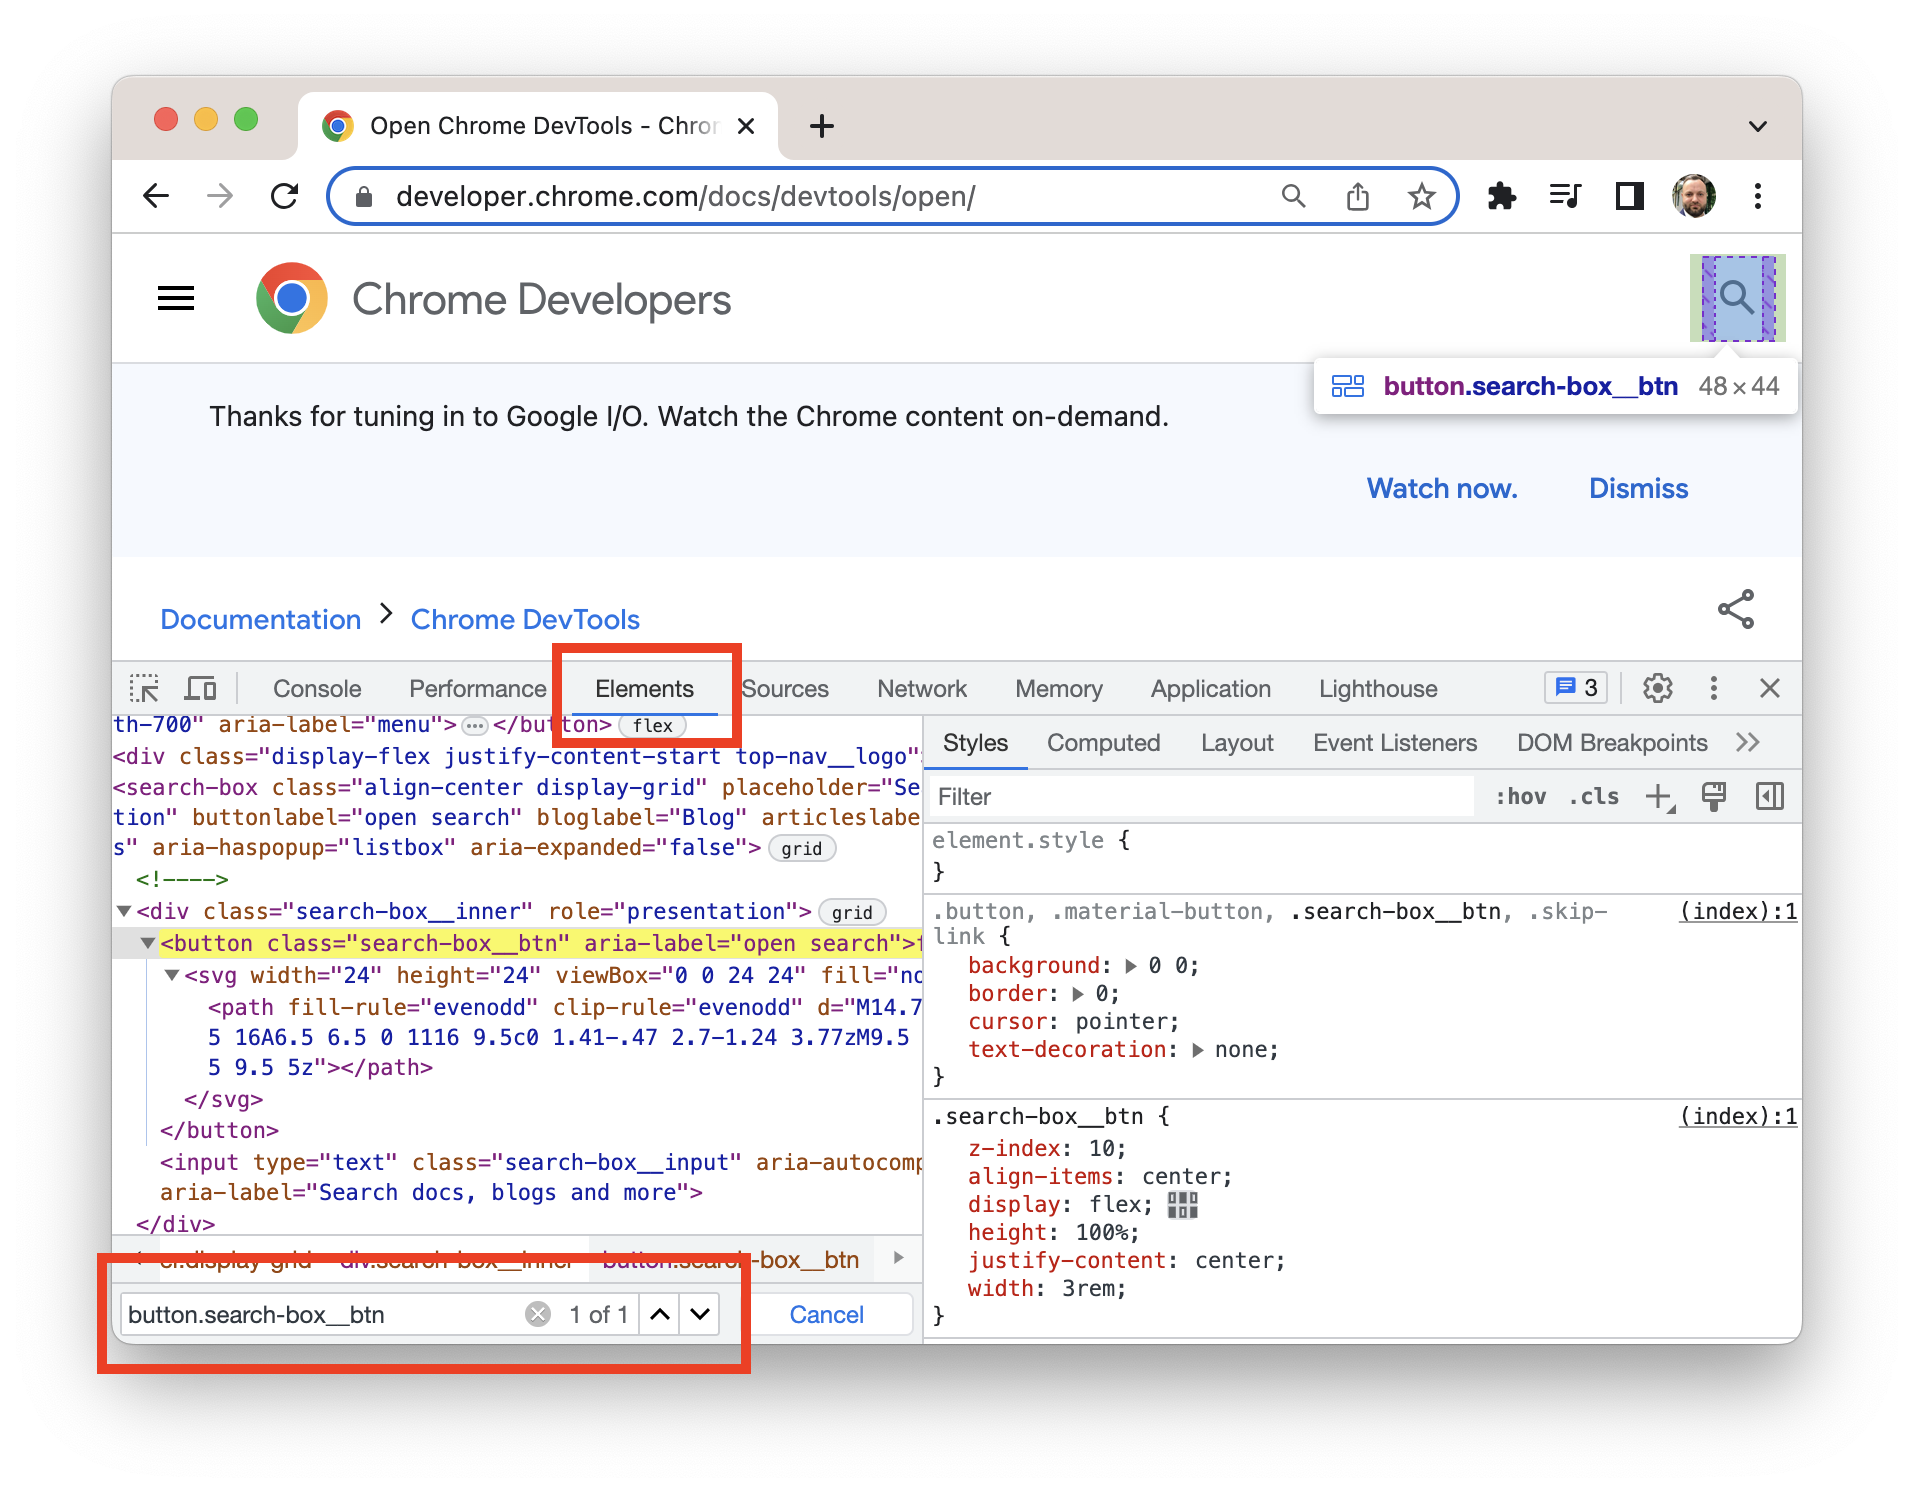
Task: Open DevTools settings gear
Action: point(1657,688)
